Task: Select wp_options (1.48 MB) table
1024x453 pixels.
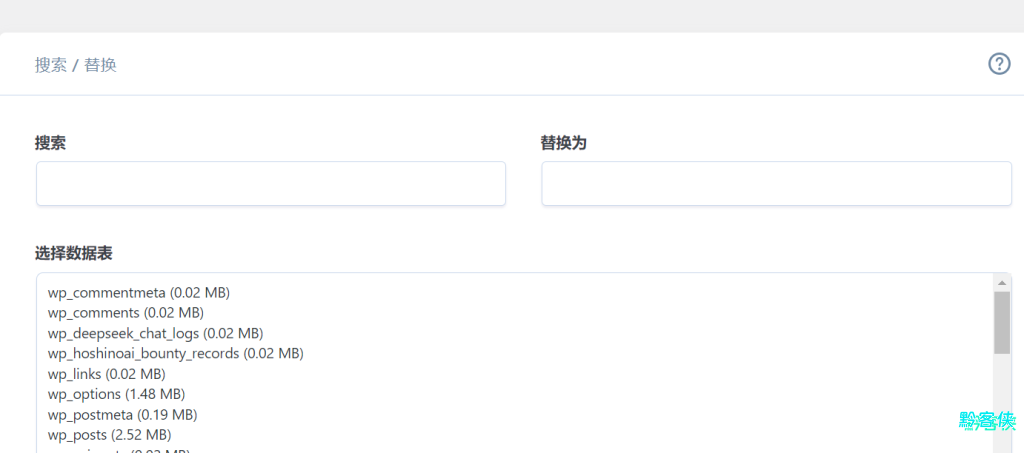Action: tap(116, 394)
